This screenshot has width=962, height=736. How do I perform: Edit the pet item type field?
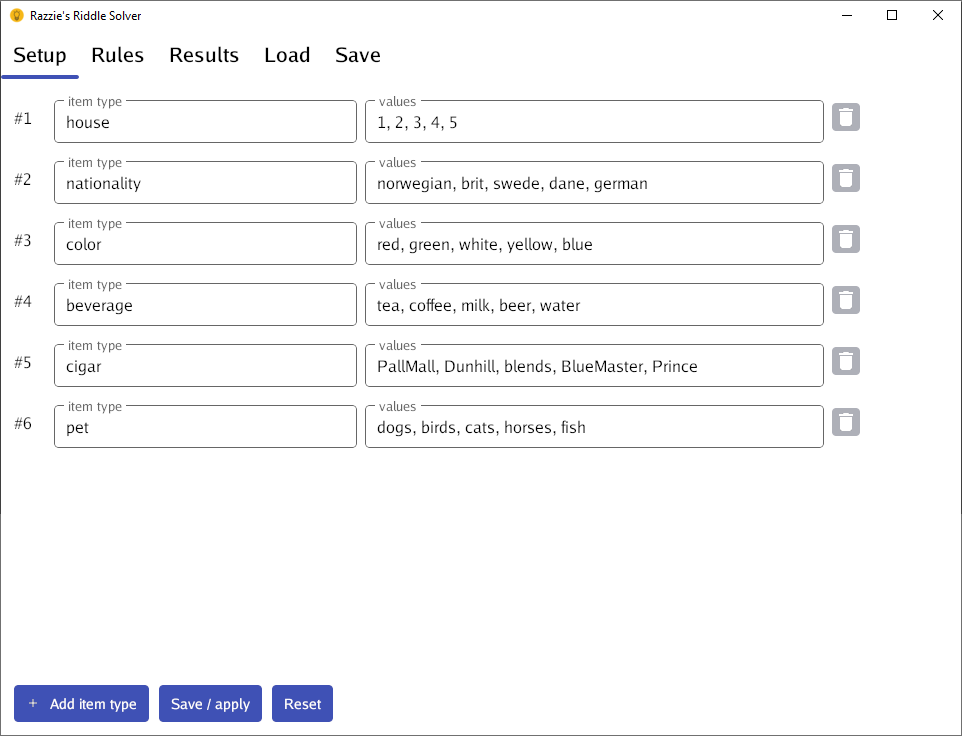tap(206, 426)
